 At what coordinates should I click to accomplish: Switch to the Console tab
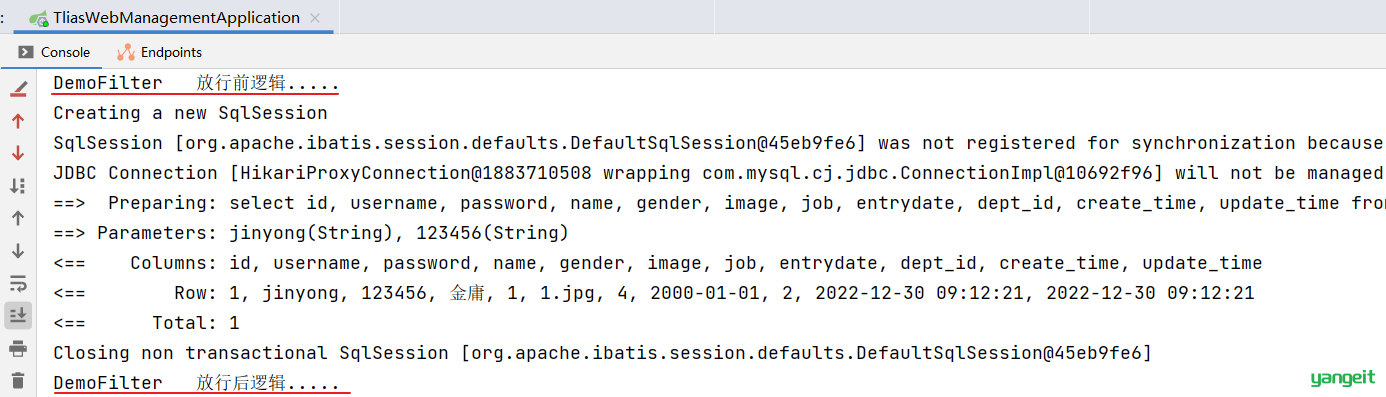tap(54, 52)
